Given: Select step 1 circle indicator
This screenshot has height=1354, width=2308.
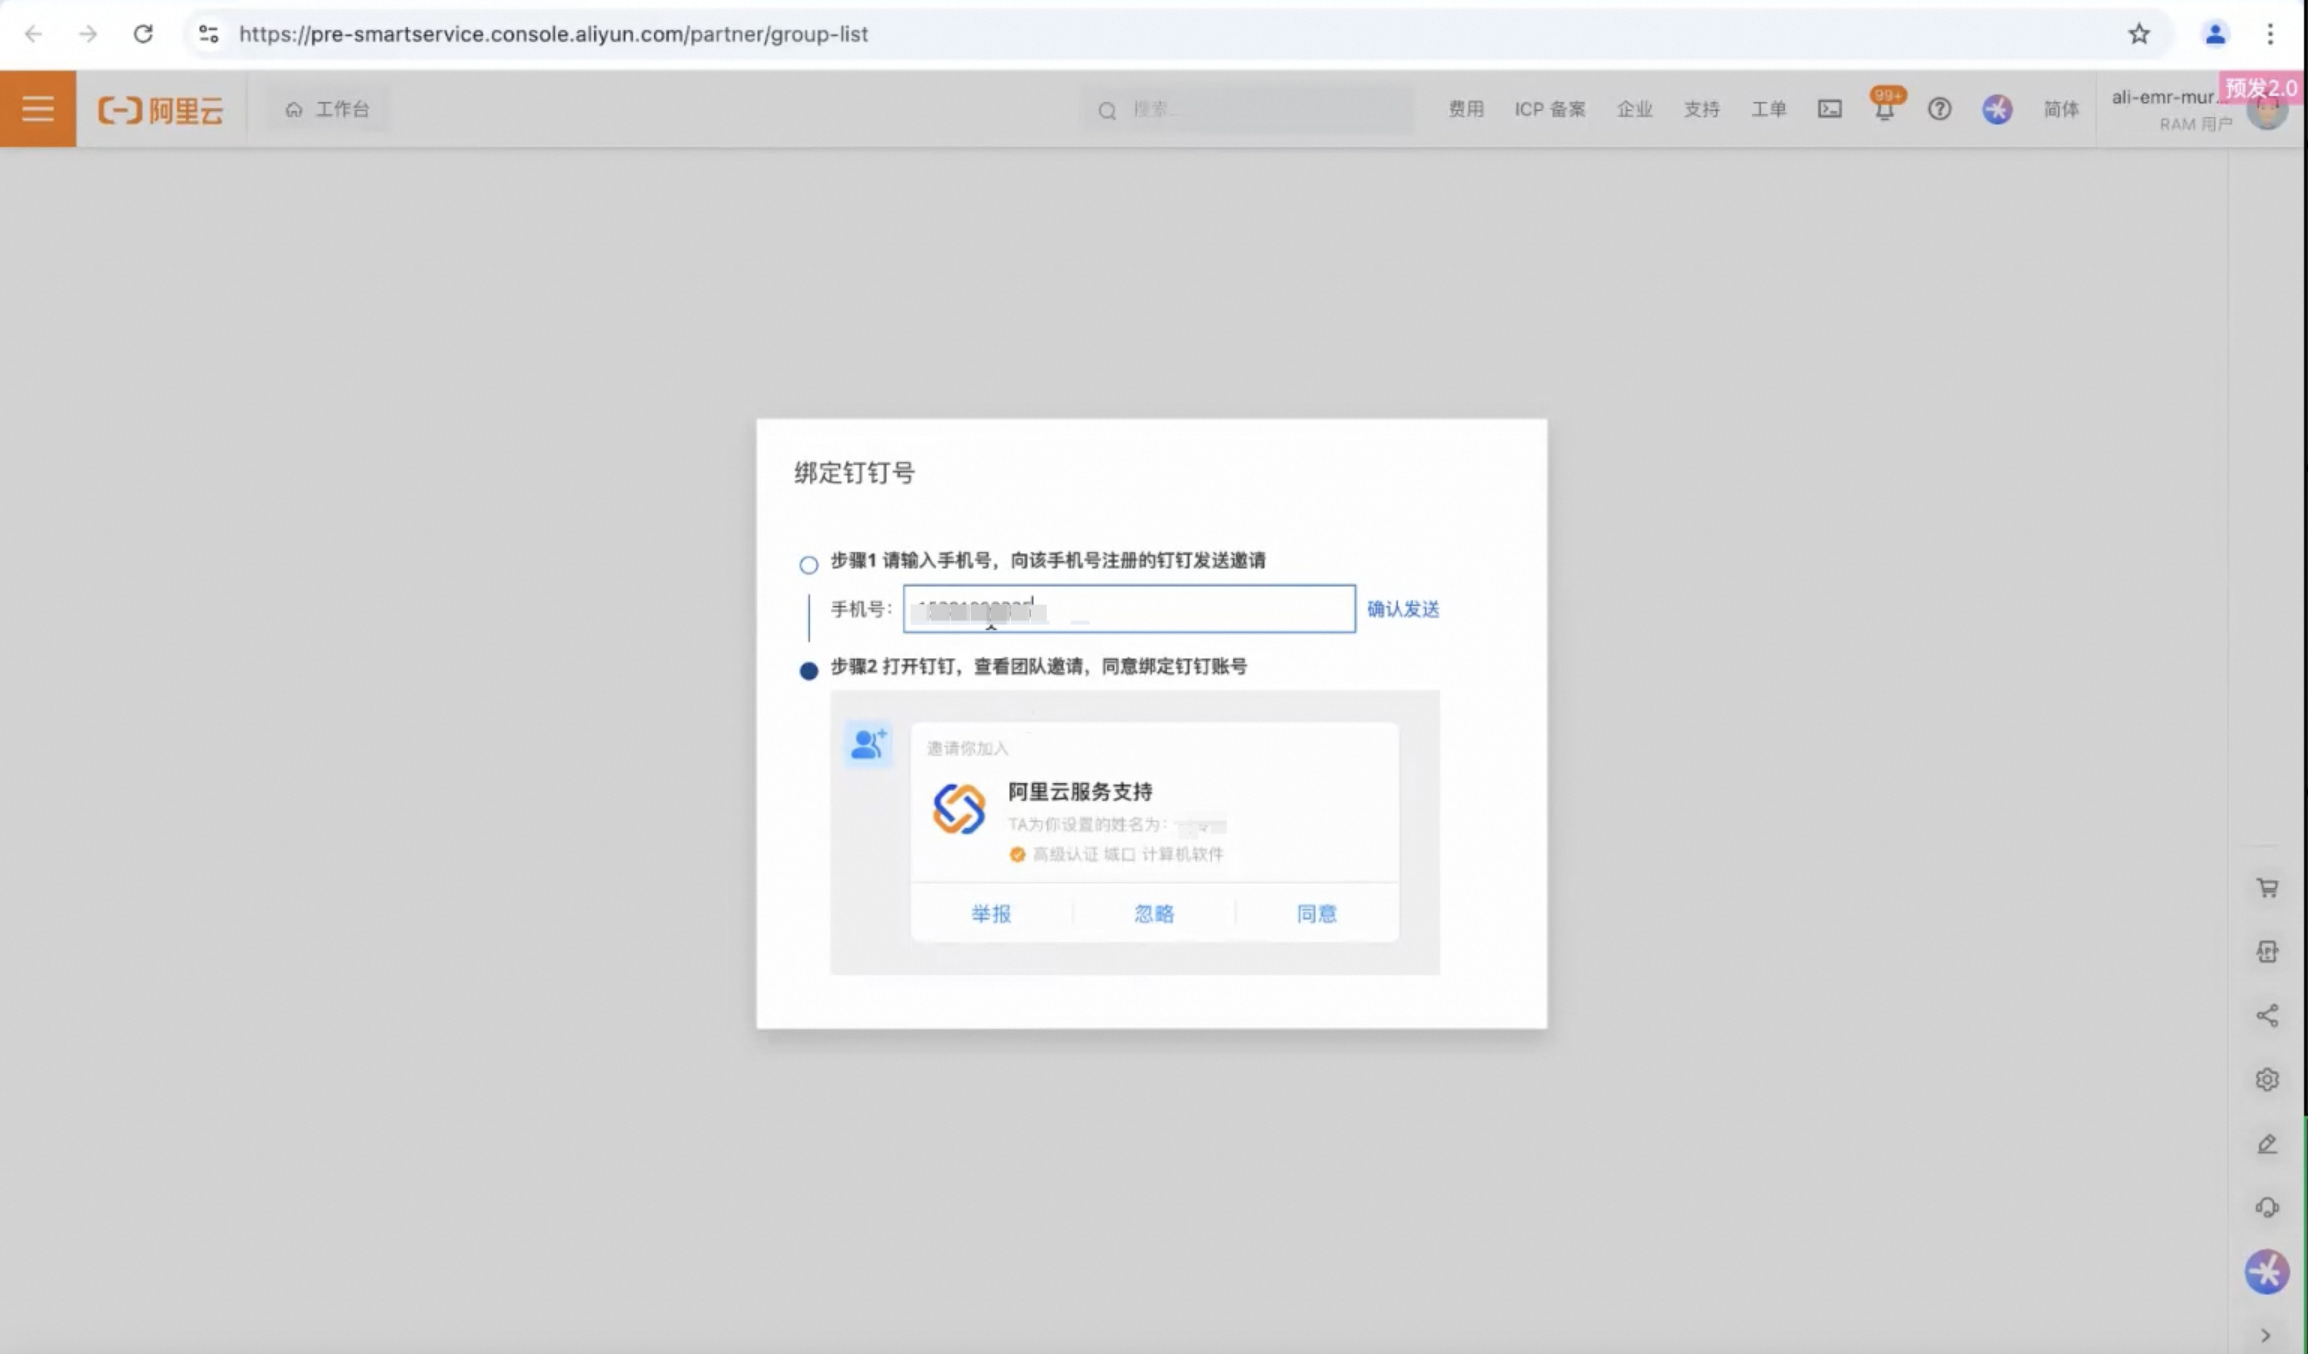Looking at the screenshot, I should tap(809, 565).
